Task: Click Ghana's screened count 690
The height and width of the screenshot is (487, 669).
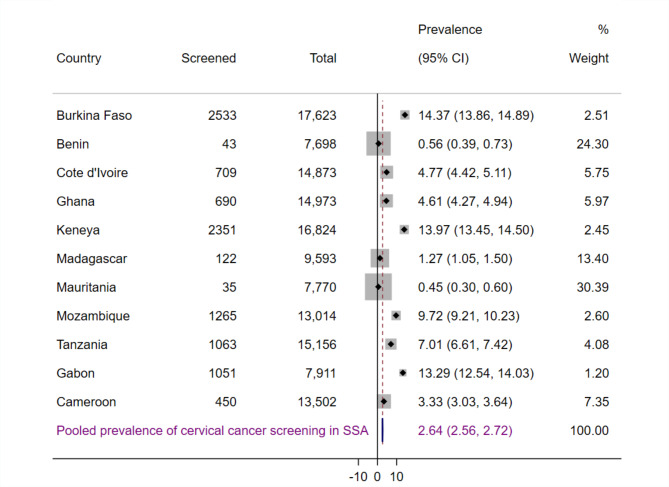Action: click(x=224, y=201)
